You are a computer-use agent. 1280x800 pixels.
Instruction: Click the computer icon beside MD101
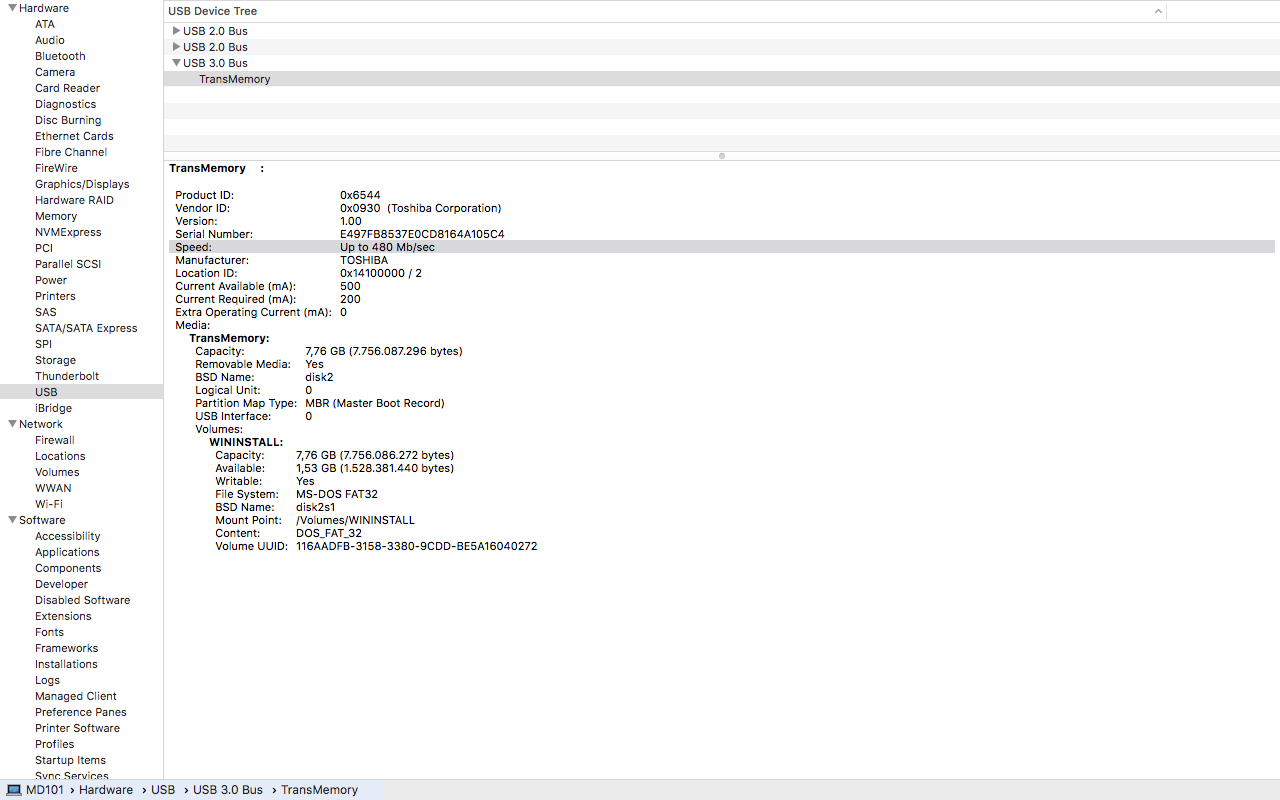tap(14, 790)
